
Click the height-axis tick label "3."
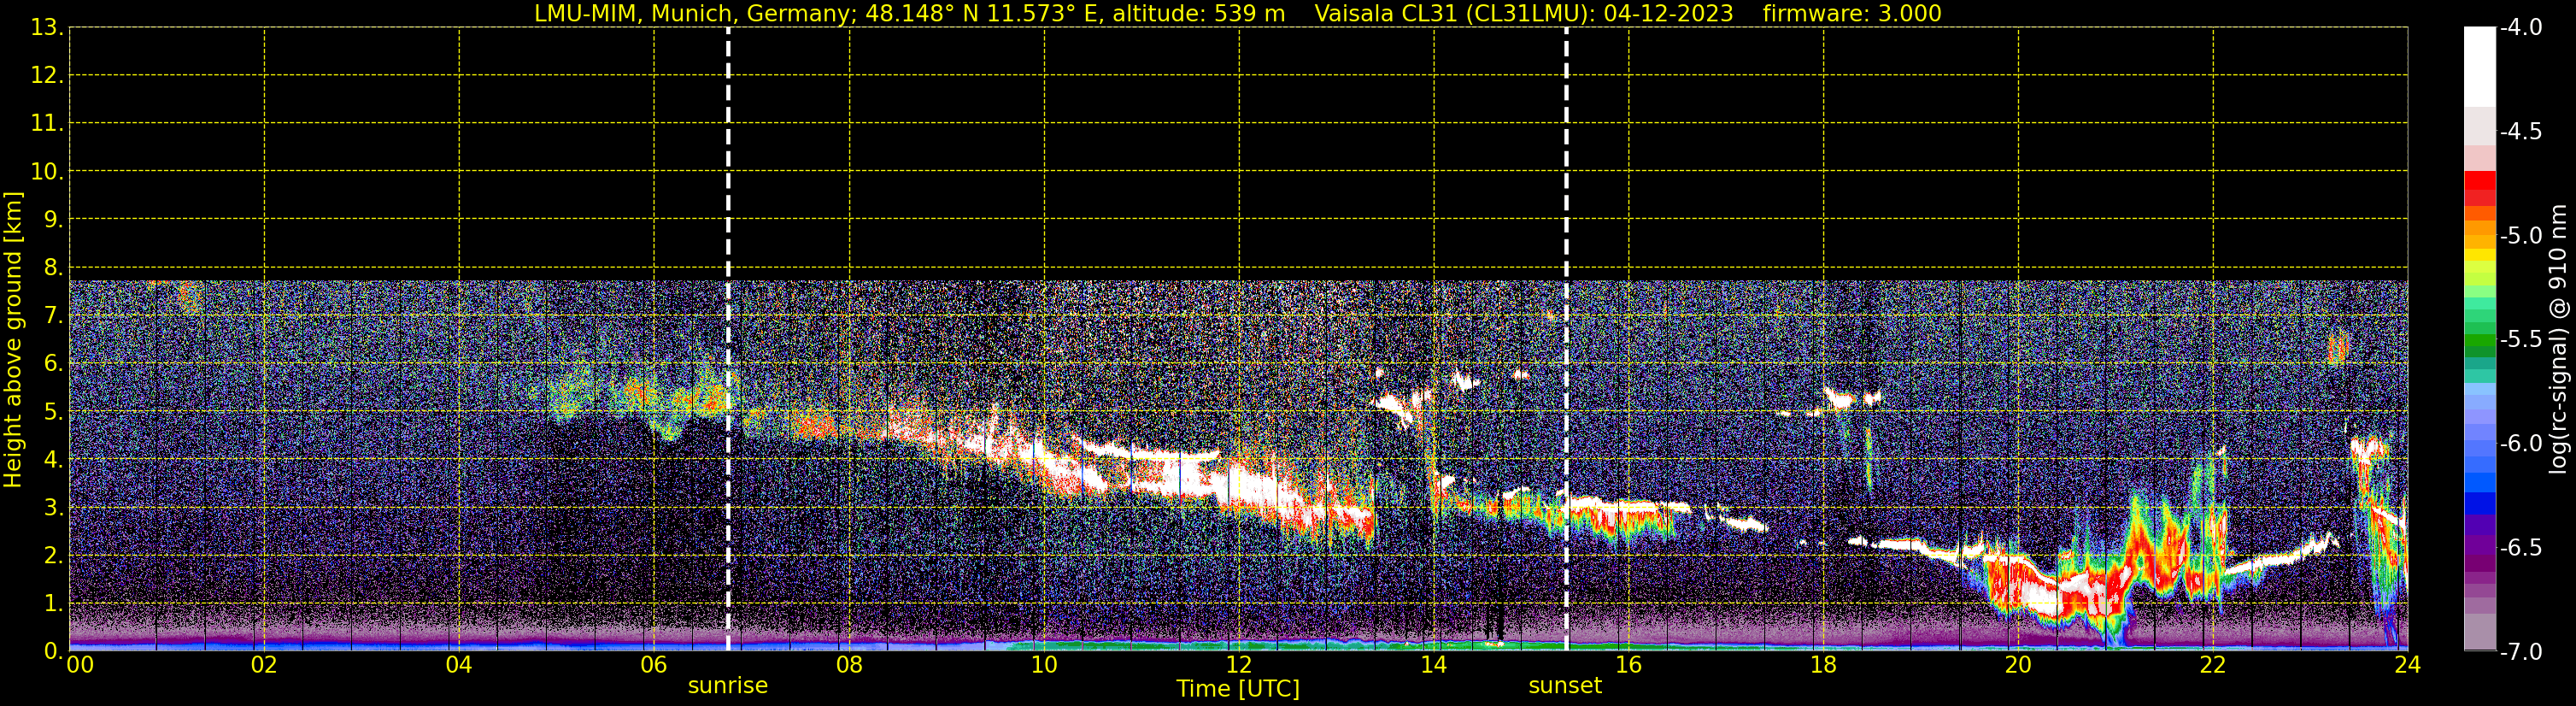[54, 507]
